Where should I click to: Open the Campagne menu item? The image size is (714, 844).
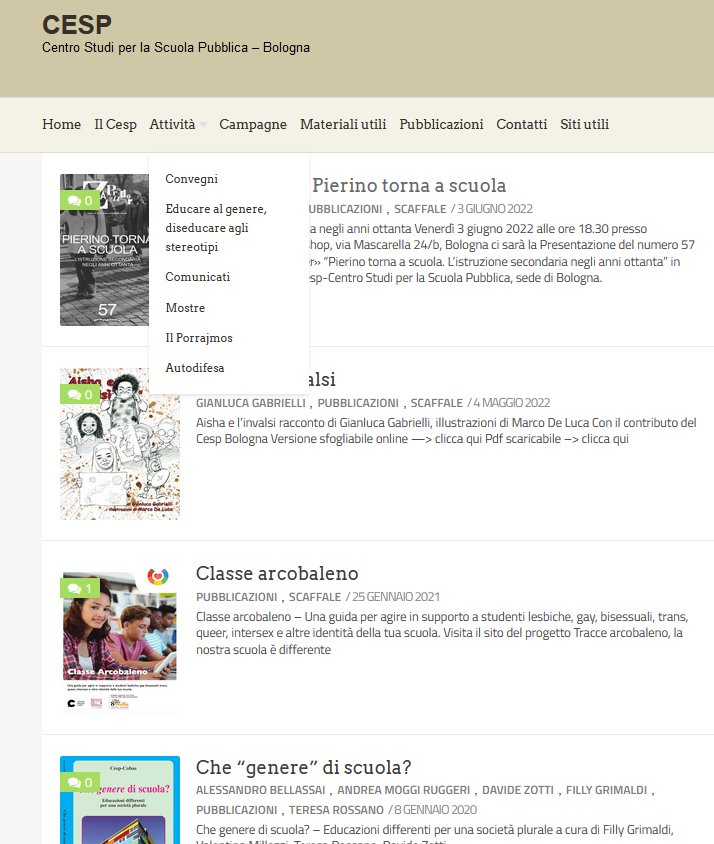pyautogui.click(x=253, y=124)
